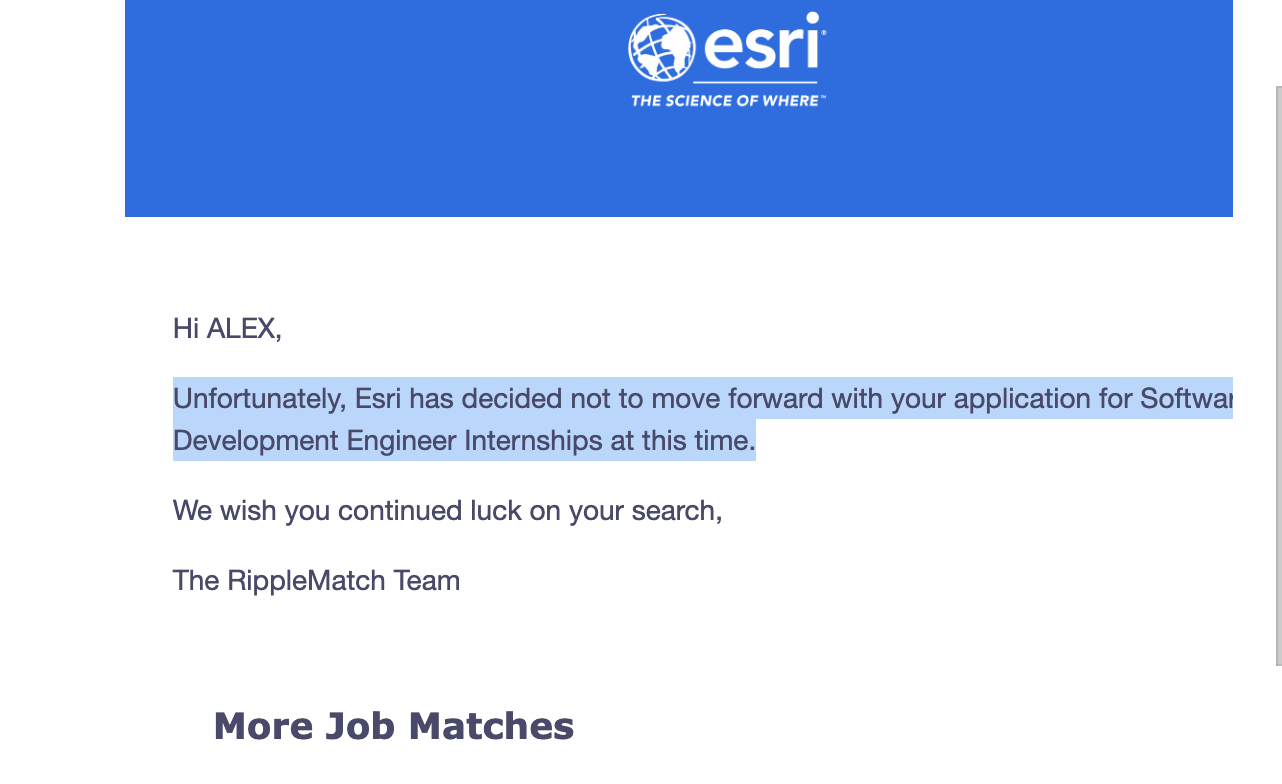Viewport: 1282px width, 784px height.
Task: Click the "Hi ALEX," greeting line
Action: 227,328
